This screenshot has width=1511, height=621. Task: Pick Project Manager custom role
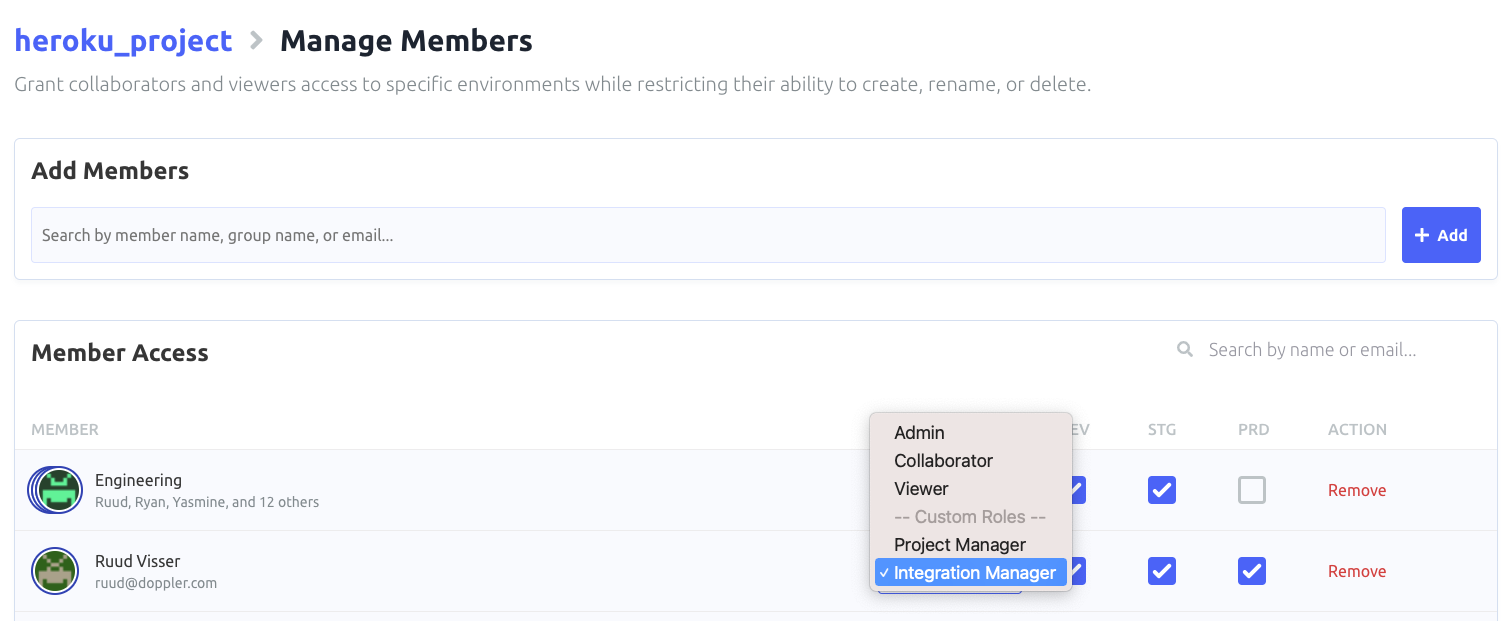[960, 545]
